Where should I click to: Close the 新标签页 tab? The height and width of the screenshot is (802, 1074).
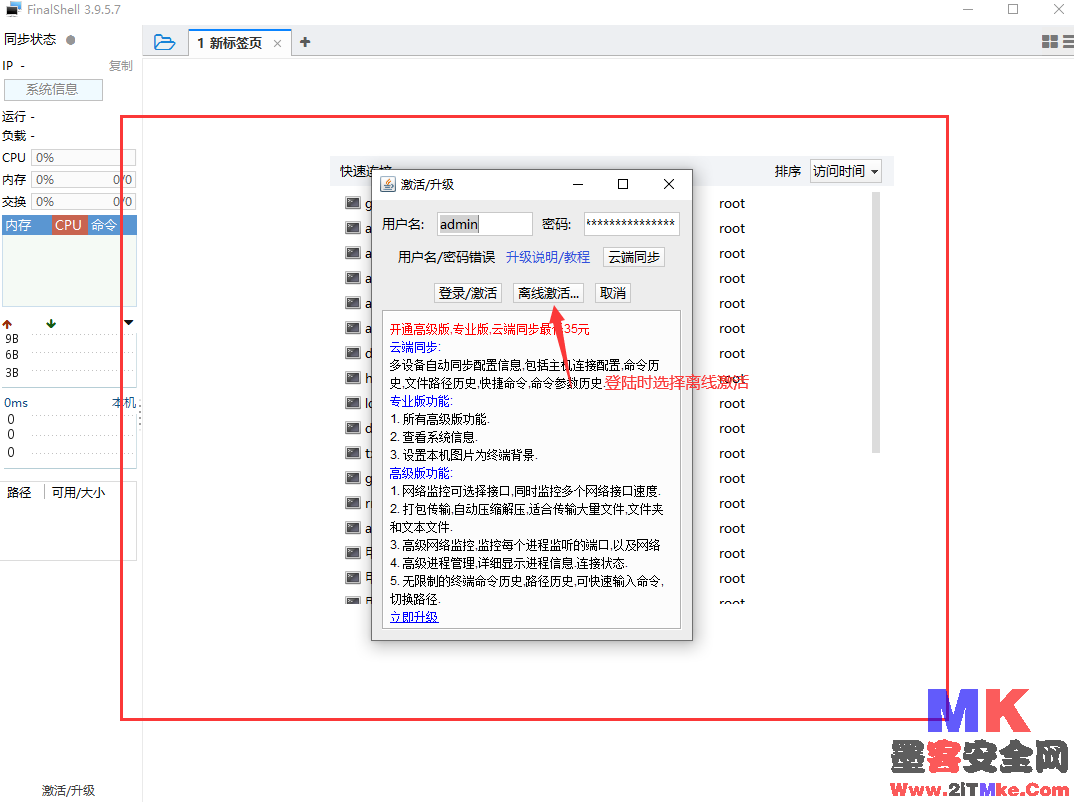pos(277,43)
